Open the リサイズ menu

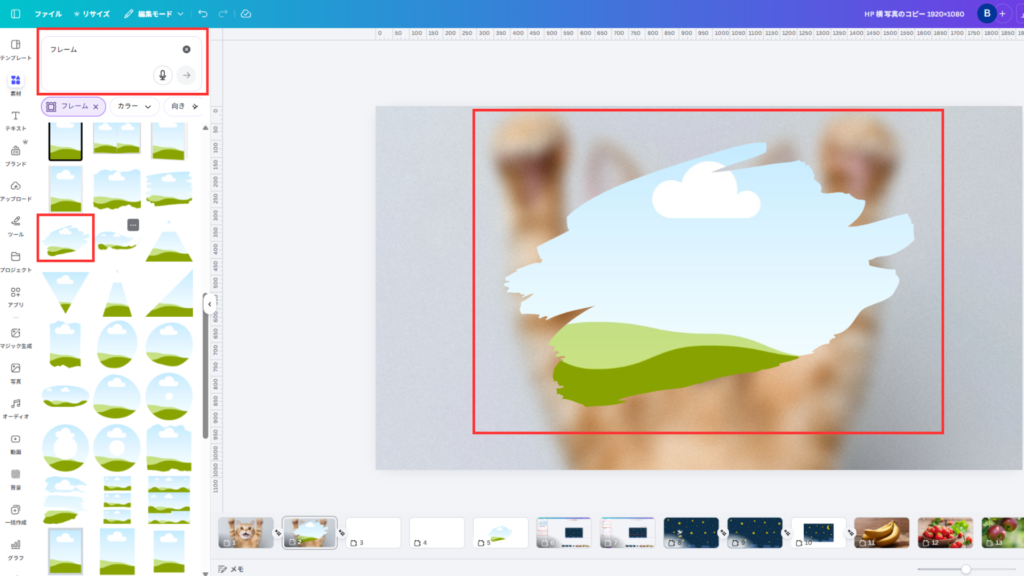click(x=92, y=14)
